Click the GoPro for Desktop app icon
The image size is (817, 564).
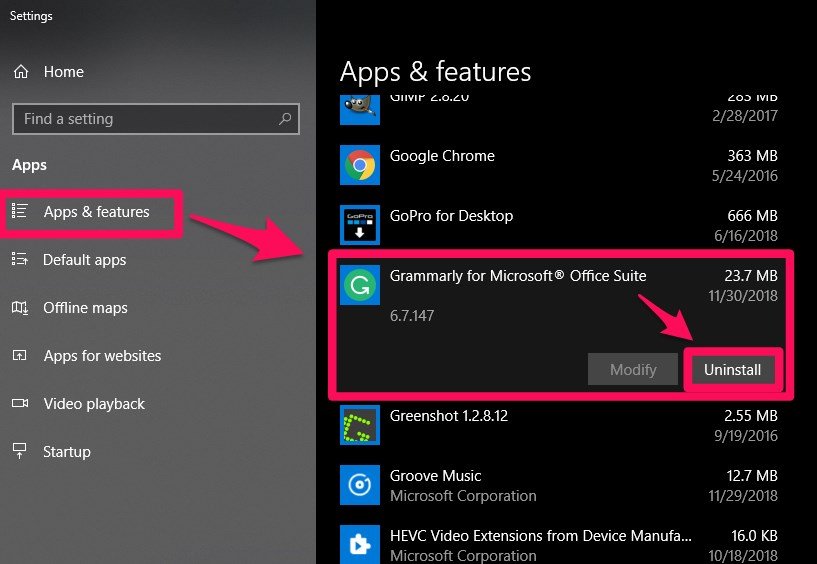[360, 225]
